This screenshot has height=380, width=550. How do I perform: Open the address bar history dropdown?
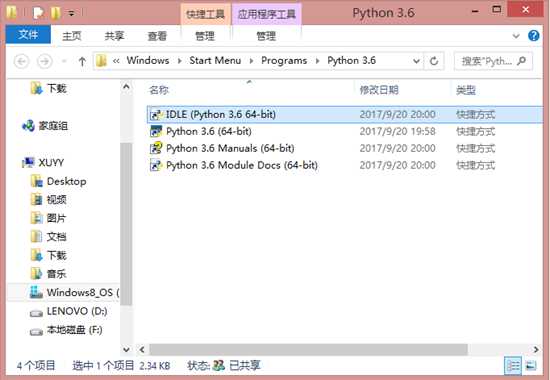pos(416,61)
